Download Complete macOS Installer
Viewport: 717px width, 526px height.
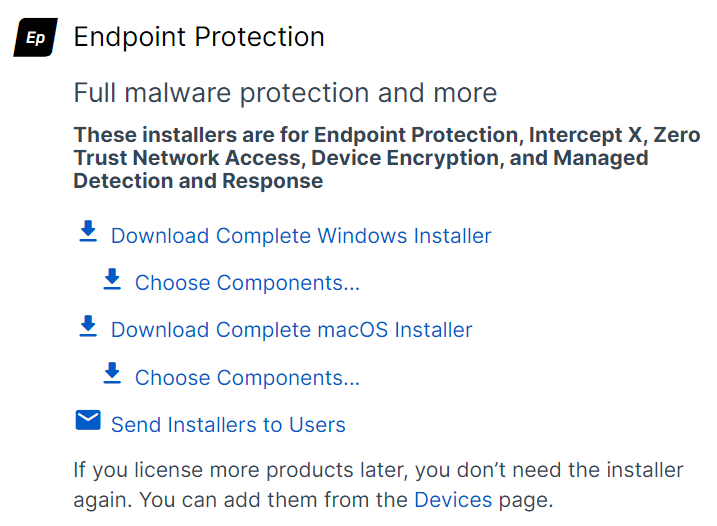pyautogui.click(x=291, y=330)
